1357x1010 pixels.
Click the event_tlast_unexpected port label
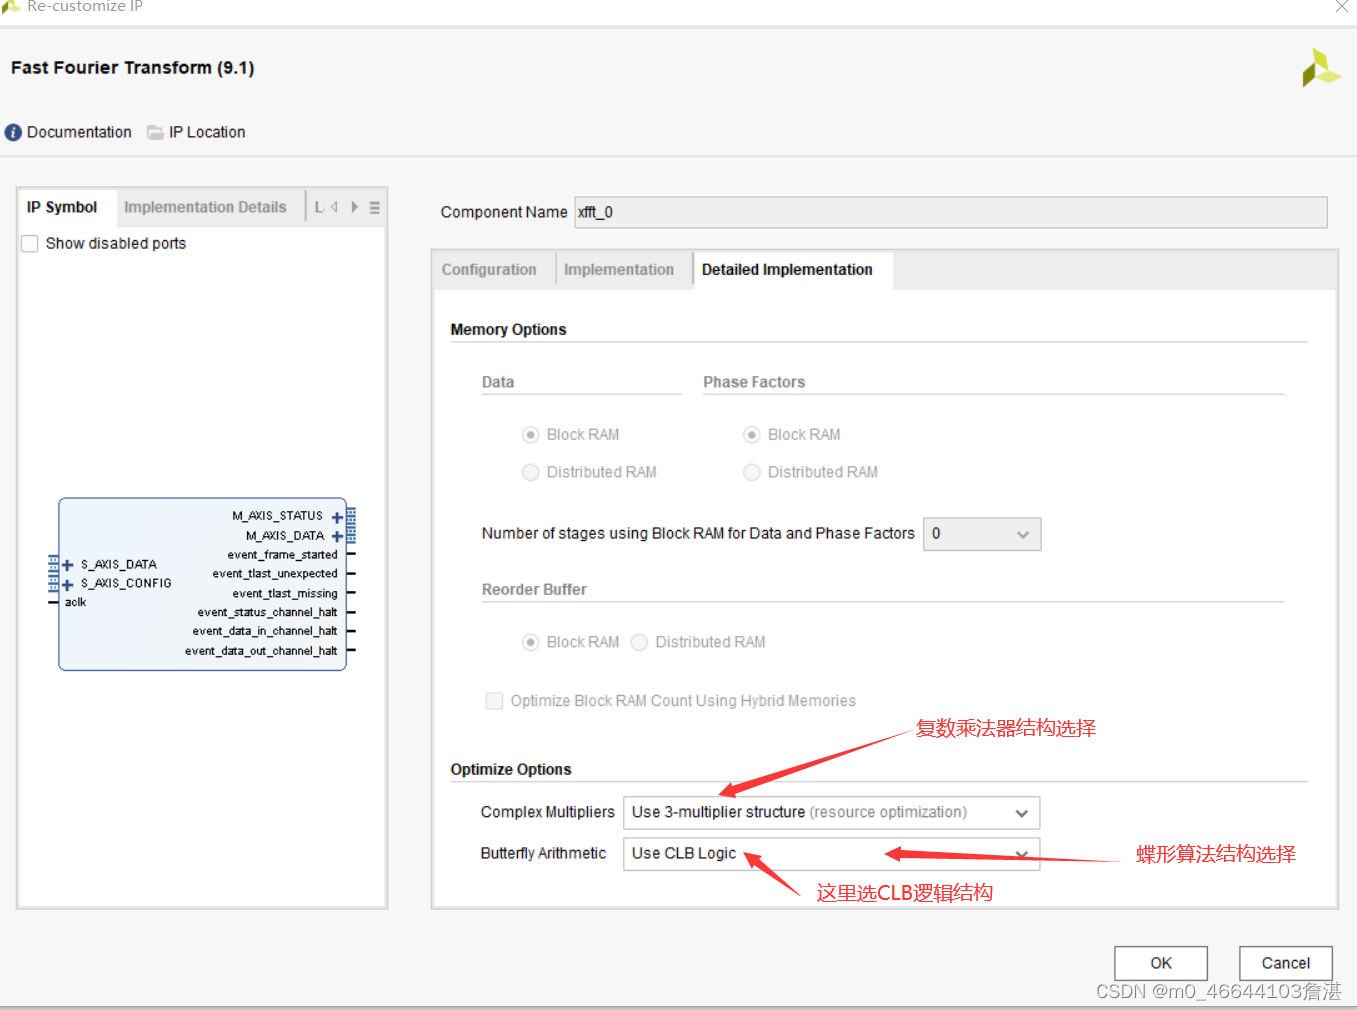(275, 574)
